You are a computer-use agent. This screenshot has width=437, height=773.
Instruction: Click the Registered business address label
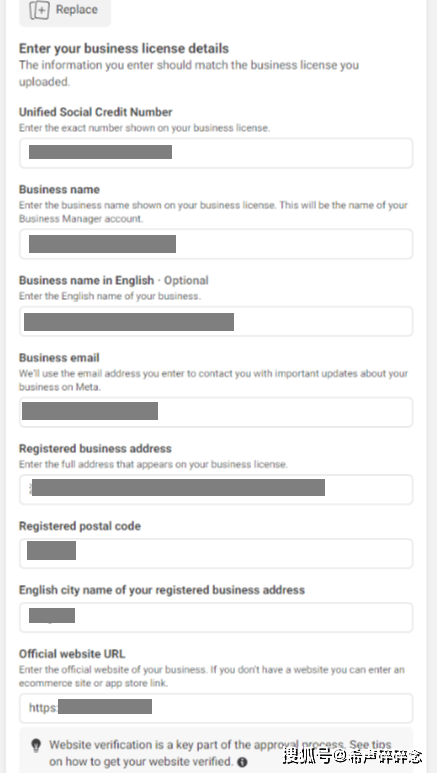[95, 449]
